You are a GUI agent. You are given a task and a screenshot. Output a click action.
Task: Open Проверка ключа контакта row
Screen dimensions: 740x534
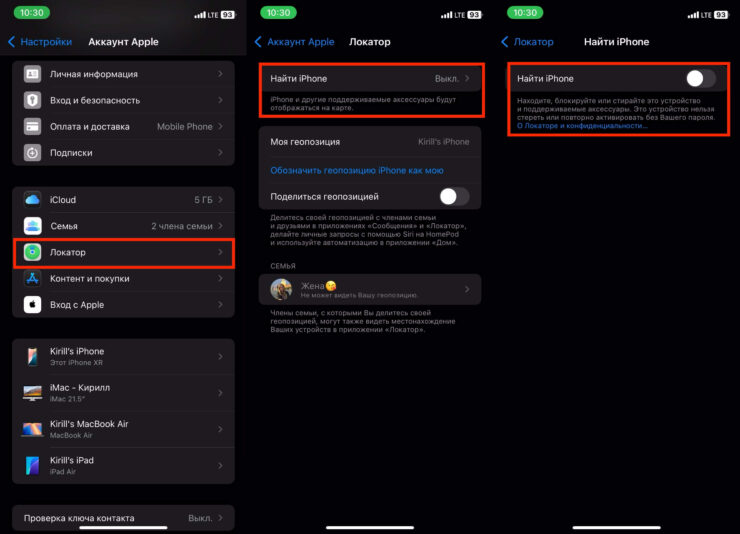point(123,518)
